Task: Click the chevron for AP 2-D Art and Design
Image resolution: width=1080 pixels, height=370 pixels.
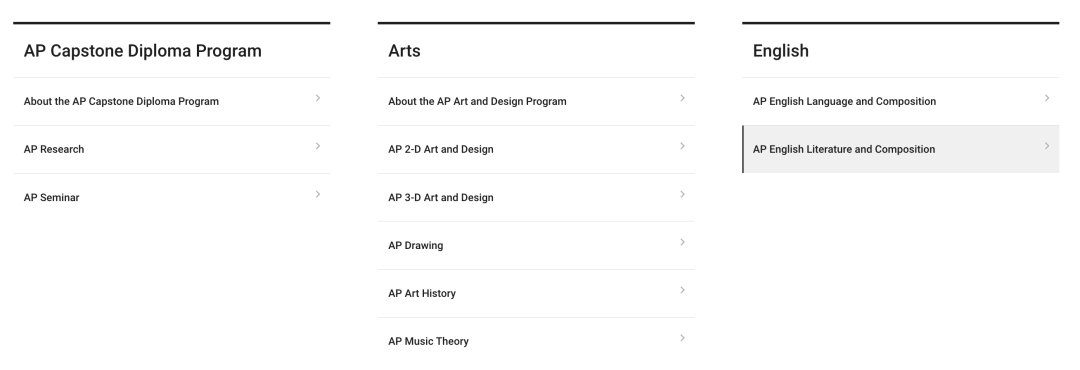Action: pos(682,146)
